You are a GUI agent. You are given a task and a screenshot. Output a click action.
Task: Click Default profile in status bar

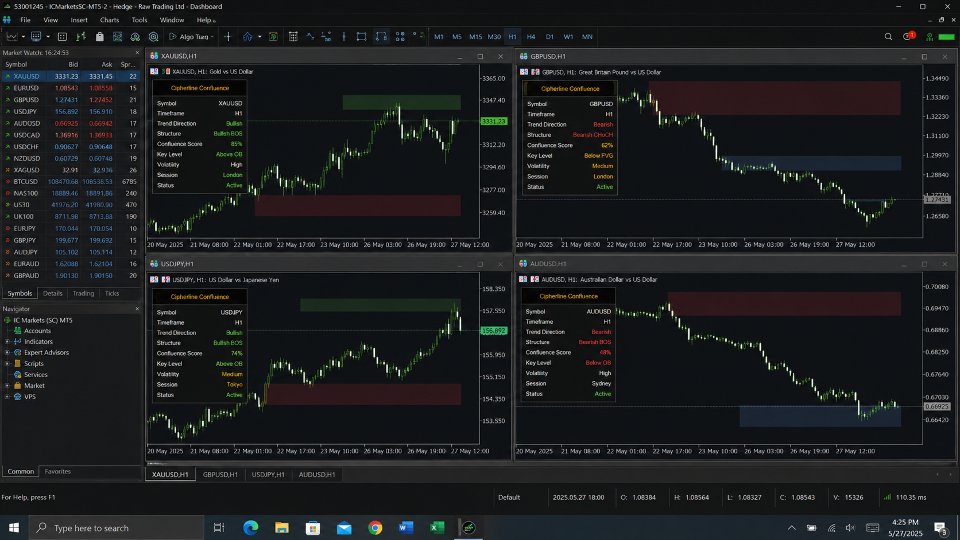[x=509, y=497]
